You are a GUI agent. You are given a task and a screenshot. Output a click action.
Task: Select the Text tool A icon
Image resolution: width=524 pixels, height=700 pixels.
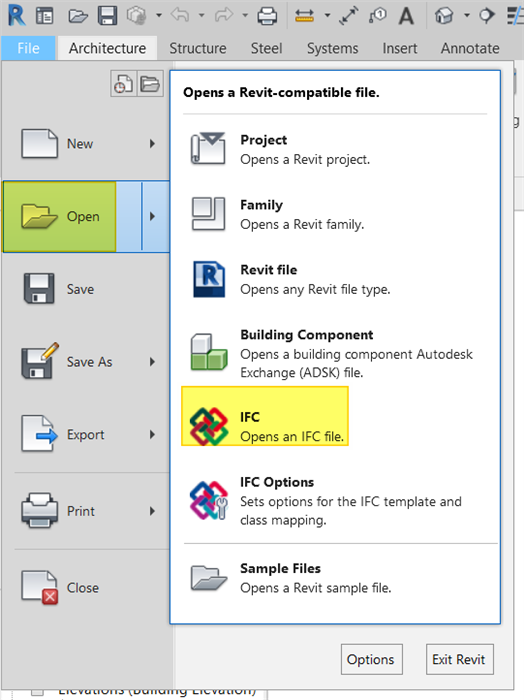pos(406,16)
